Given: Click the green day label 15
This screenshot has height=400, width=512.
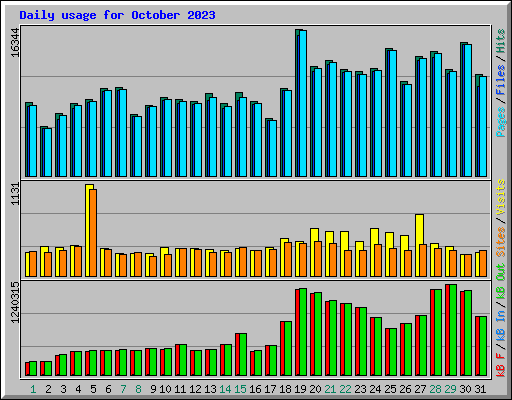Looking at the screenshot, I should (240, 389).
